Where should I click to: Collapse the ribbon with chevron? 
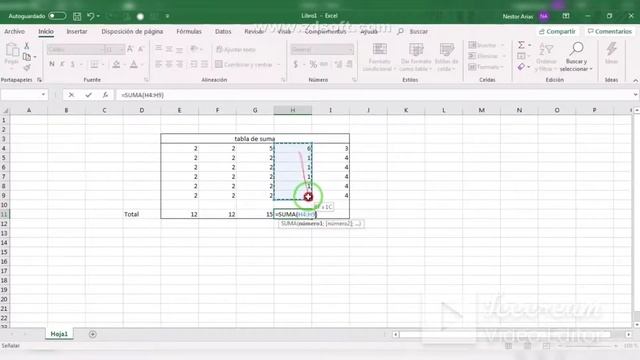click(x=636, y=80)
